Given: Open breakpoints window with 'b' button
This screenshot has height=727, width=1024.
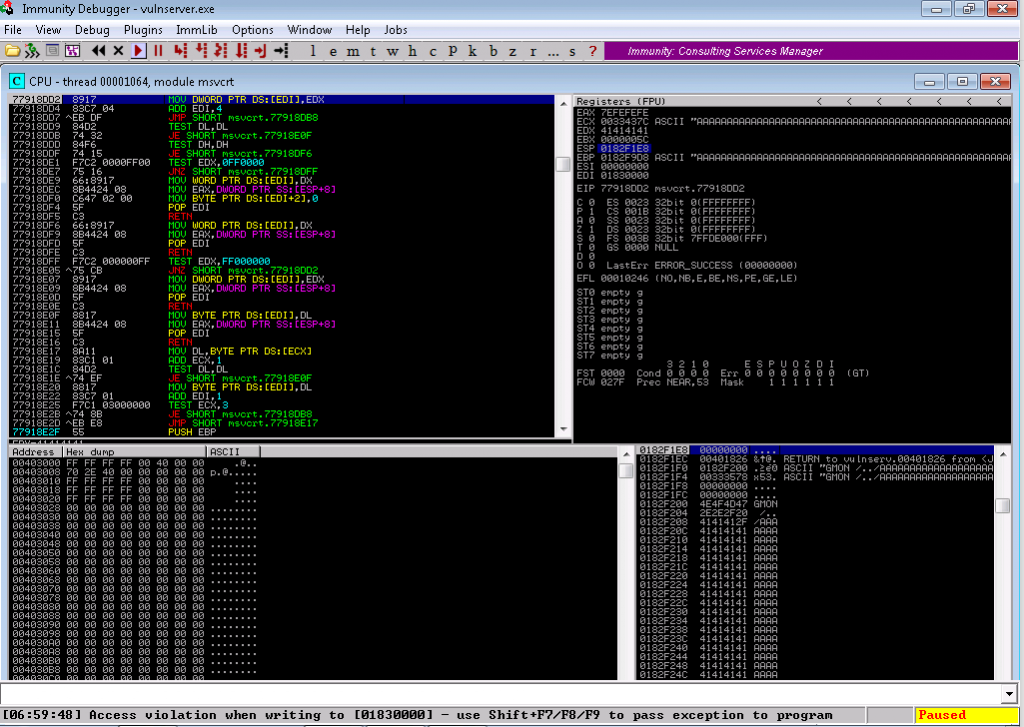Looking at the screenshot, I should point(493,51).
